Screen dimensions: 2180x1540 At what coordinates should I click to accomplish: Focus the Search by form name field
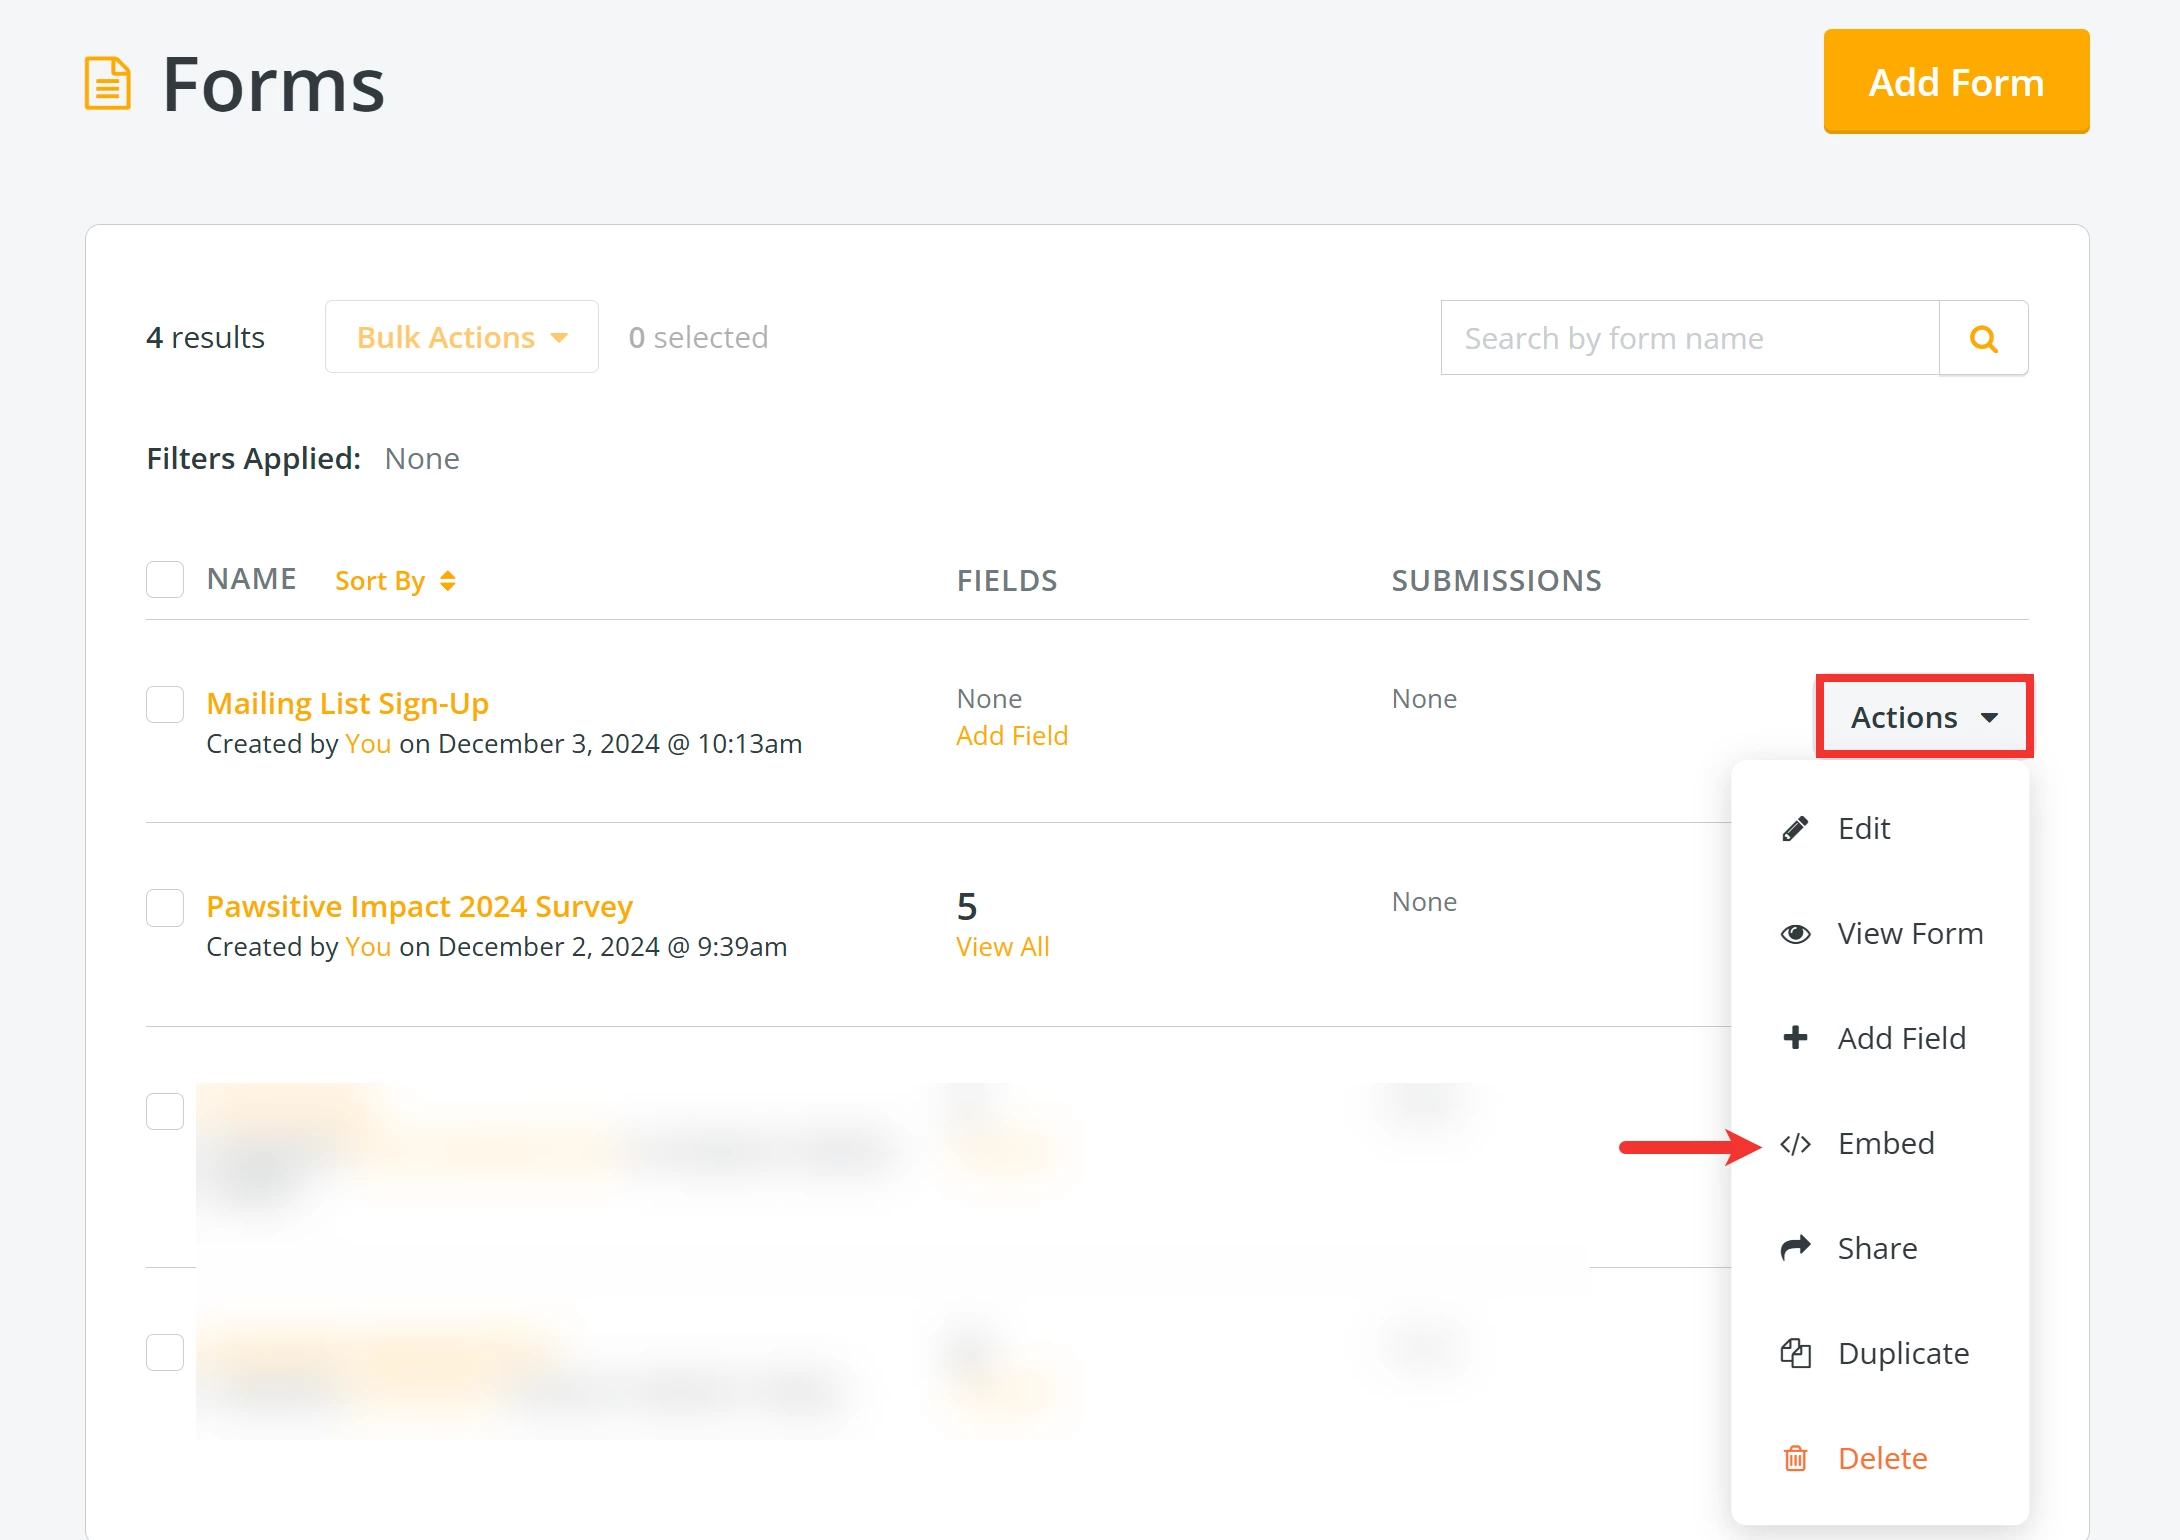click(x=1689, y=339)
